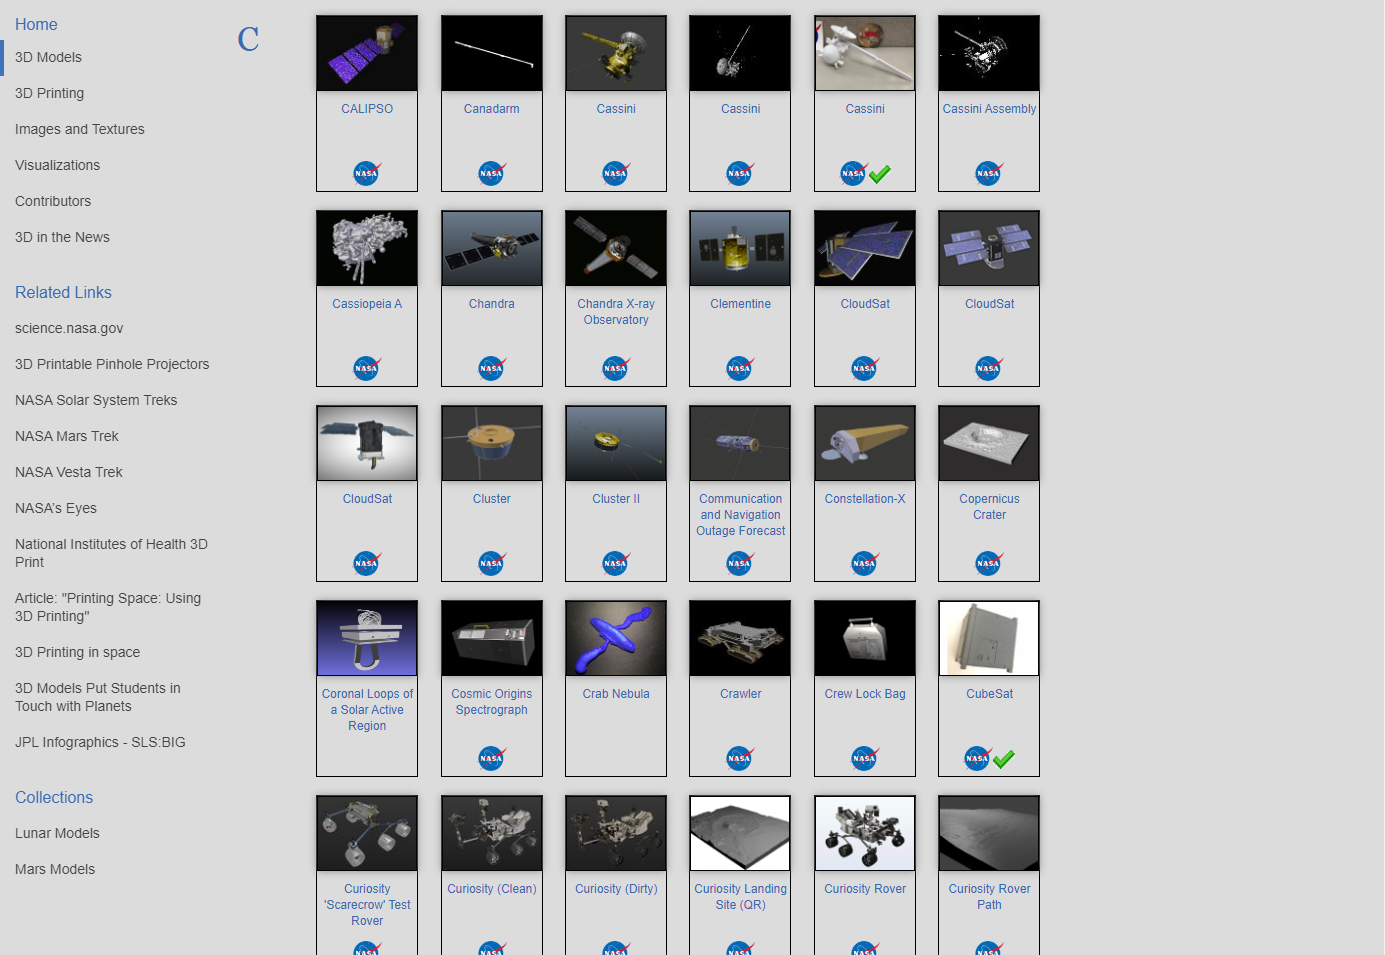Select the green checkmark beside the CubeSat badge
This screenshot has height=955, width=1385.
pyautogui.click(x=1004, y=758)
